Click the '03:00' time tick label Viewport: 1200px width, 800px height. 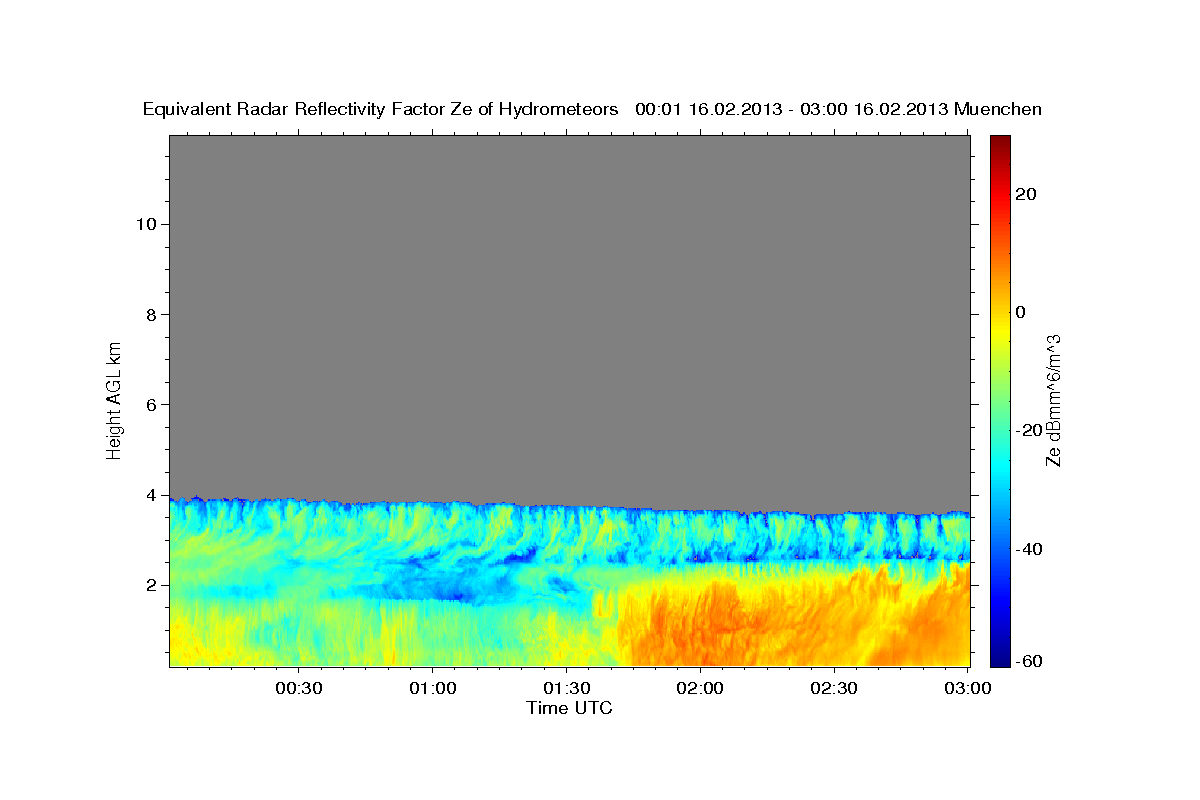[x=967, y=688]
